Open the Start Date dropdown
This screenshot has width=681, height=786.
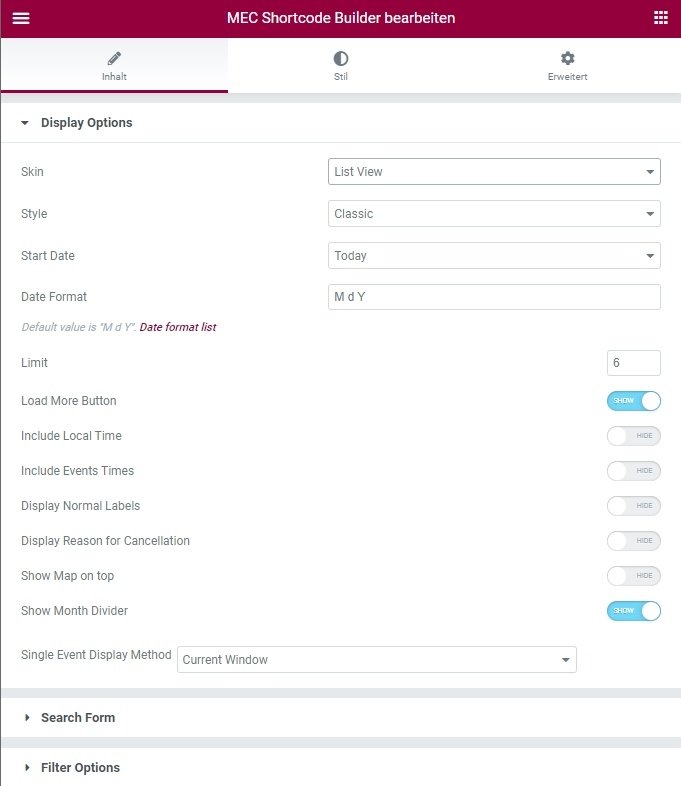click(x=494, y=256)
